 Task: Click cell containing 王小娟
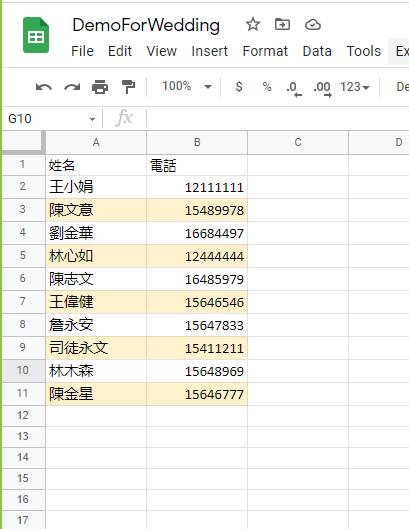(96, 187)
